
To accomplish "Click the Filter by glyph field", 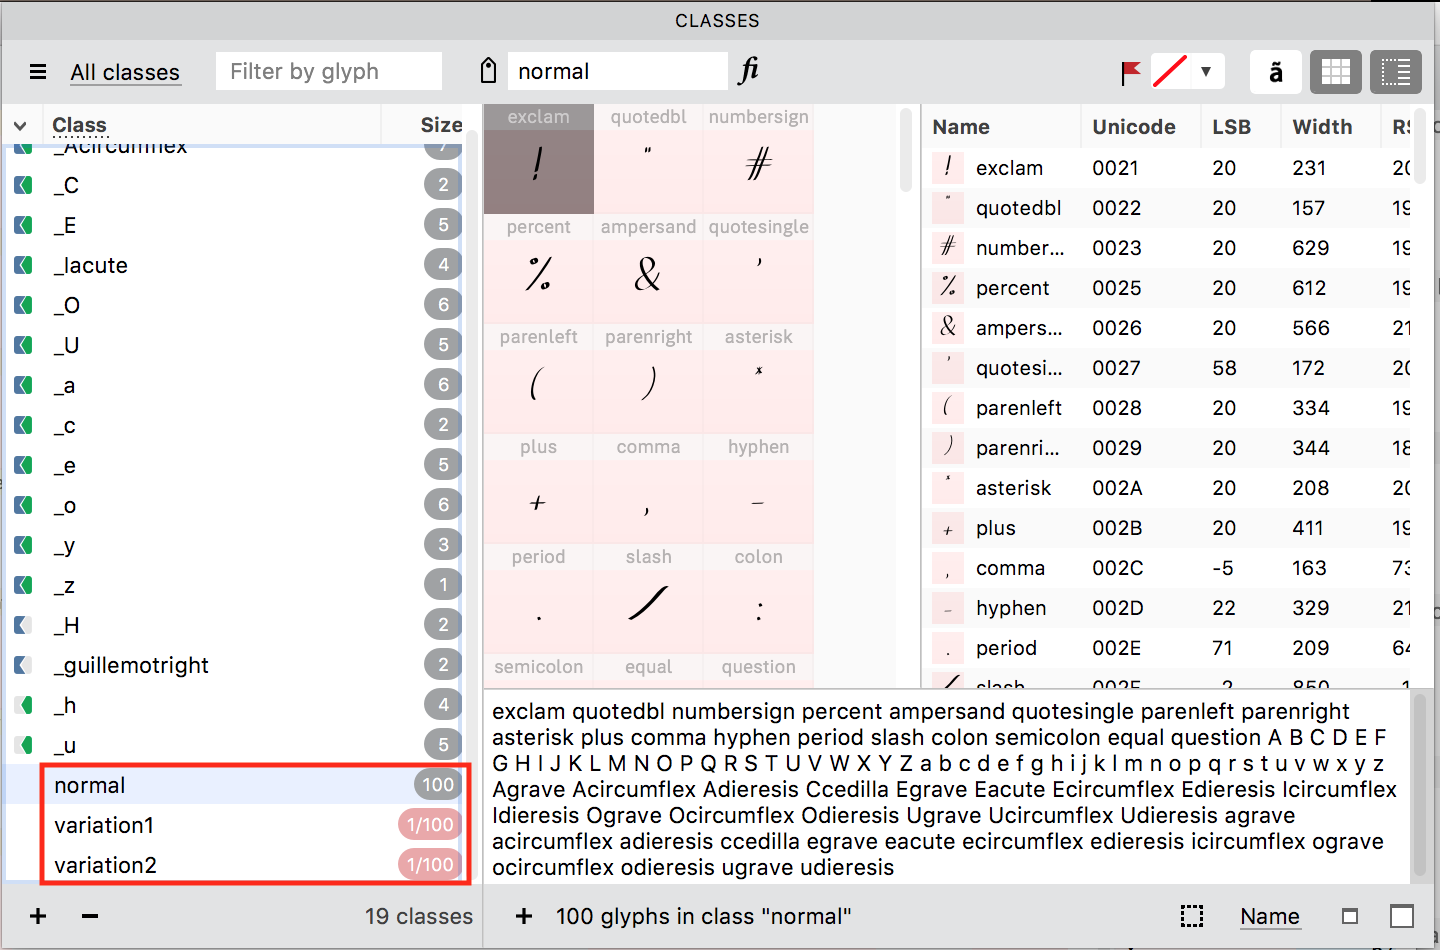I will tap(328, 72).
